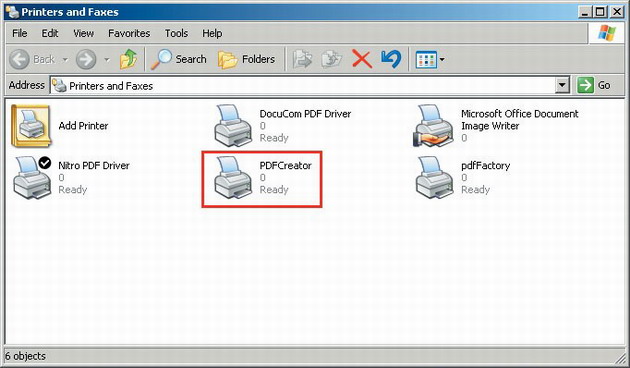Go up one folder level
The width and height of the screenshot is (630, 368).
tap(129, 59)
